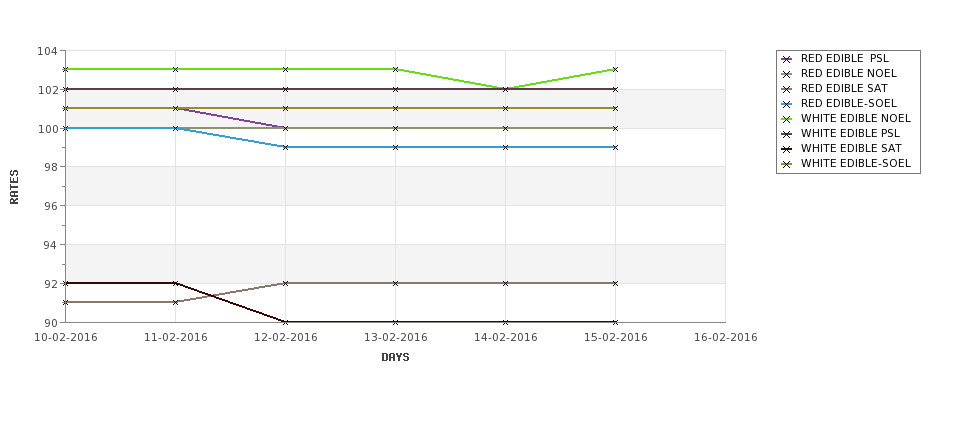This screenshot has height=429, width=975.
Task: Click the RED EDIBLE-SOEL legend marker
Action: pos(787,104)
